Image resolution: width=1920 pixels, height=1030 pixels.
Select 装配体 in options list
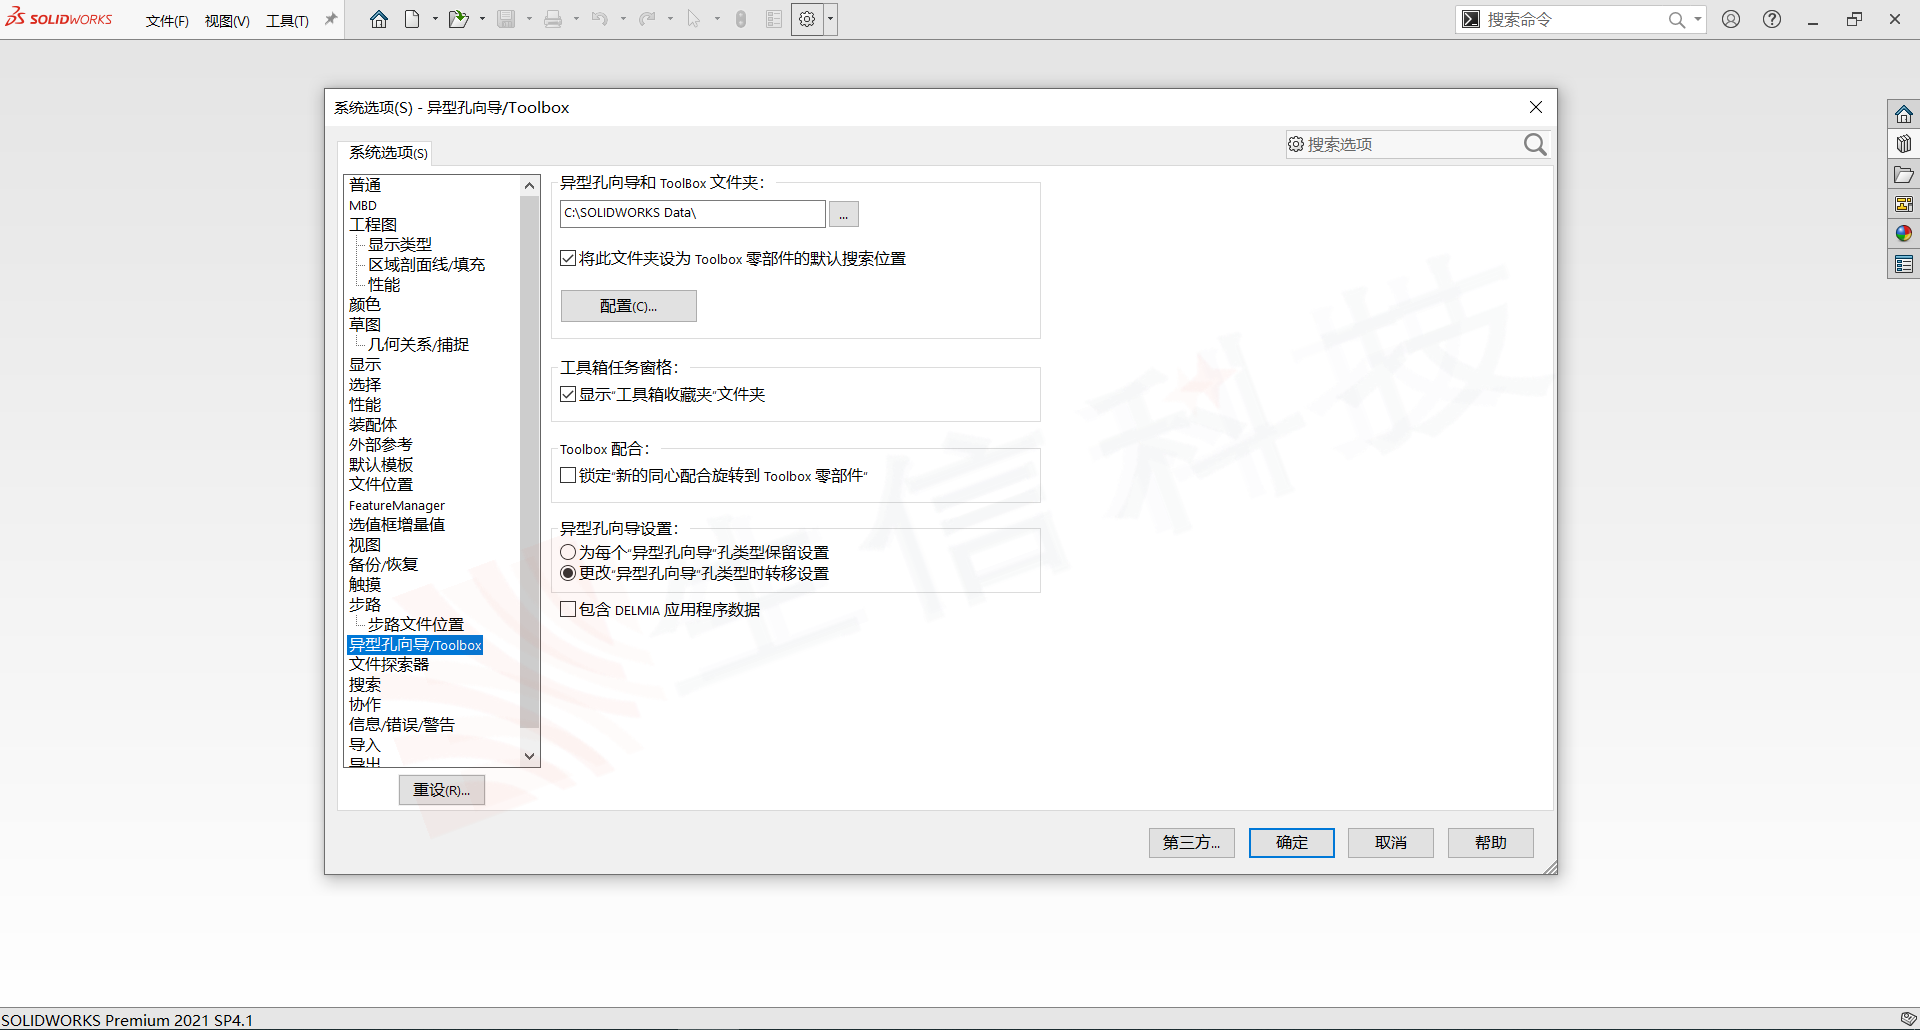point(373,425)
